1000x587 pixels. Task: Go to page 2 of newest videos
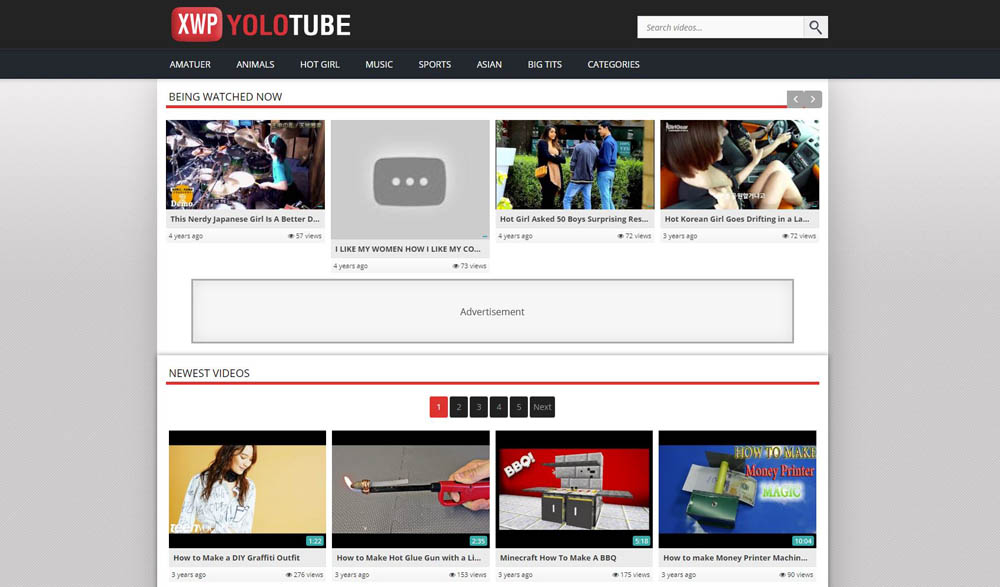click(x=459, y=407)
